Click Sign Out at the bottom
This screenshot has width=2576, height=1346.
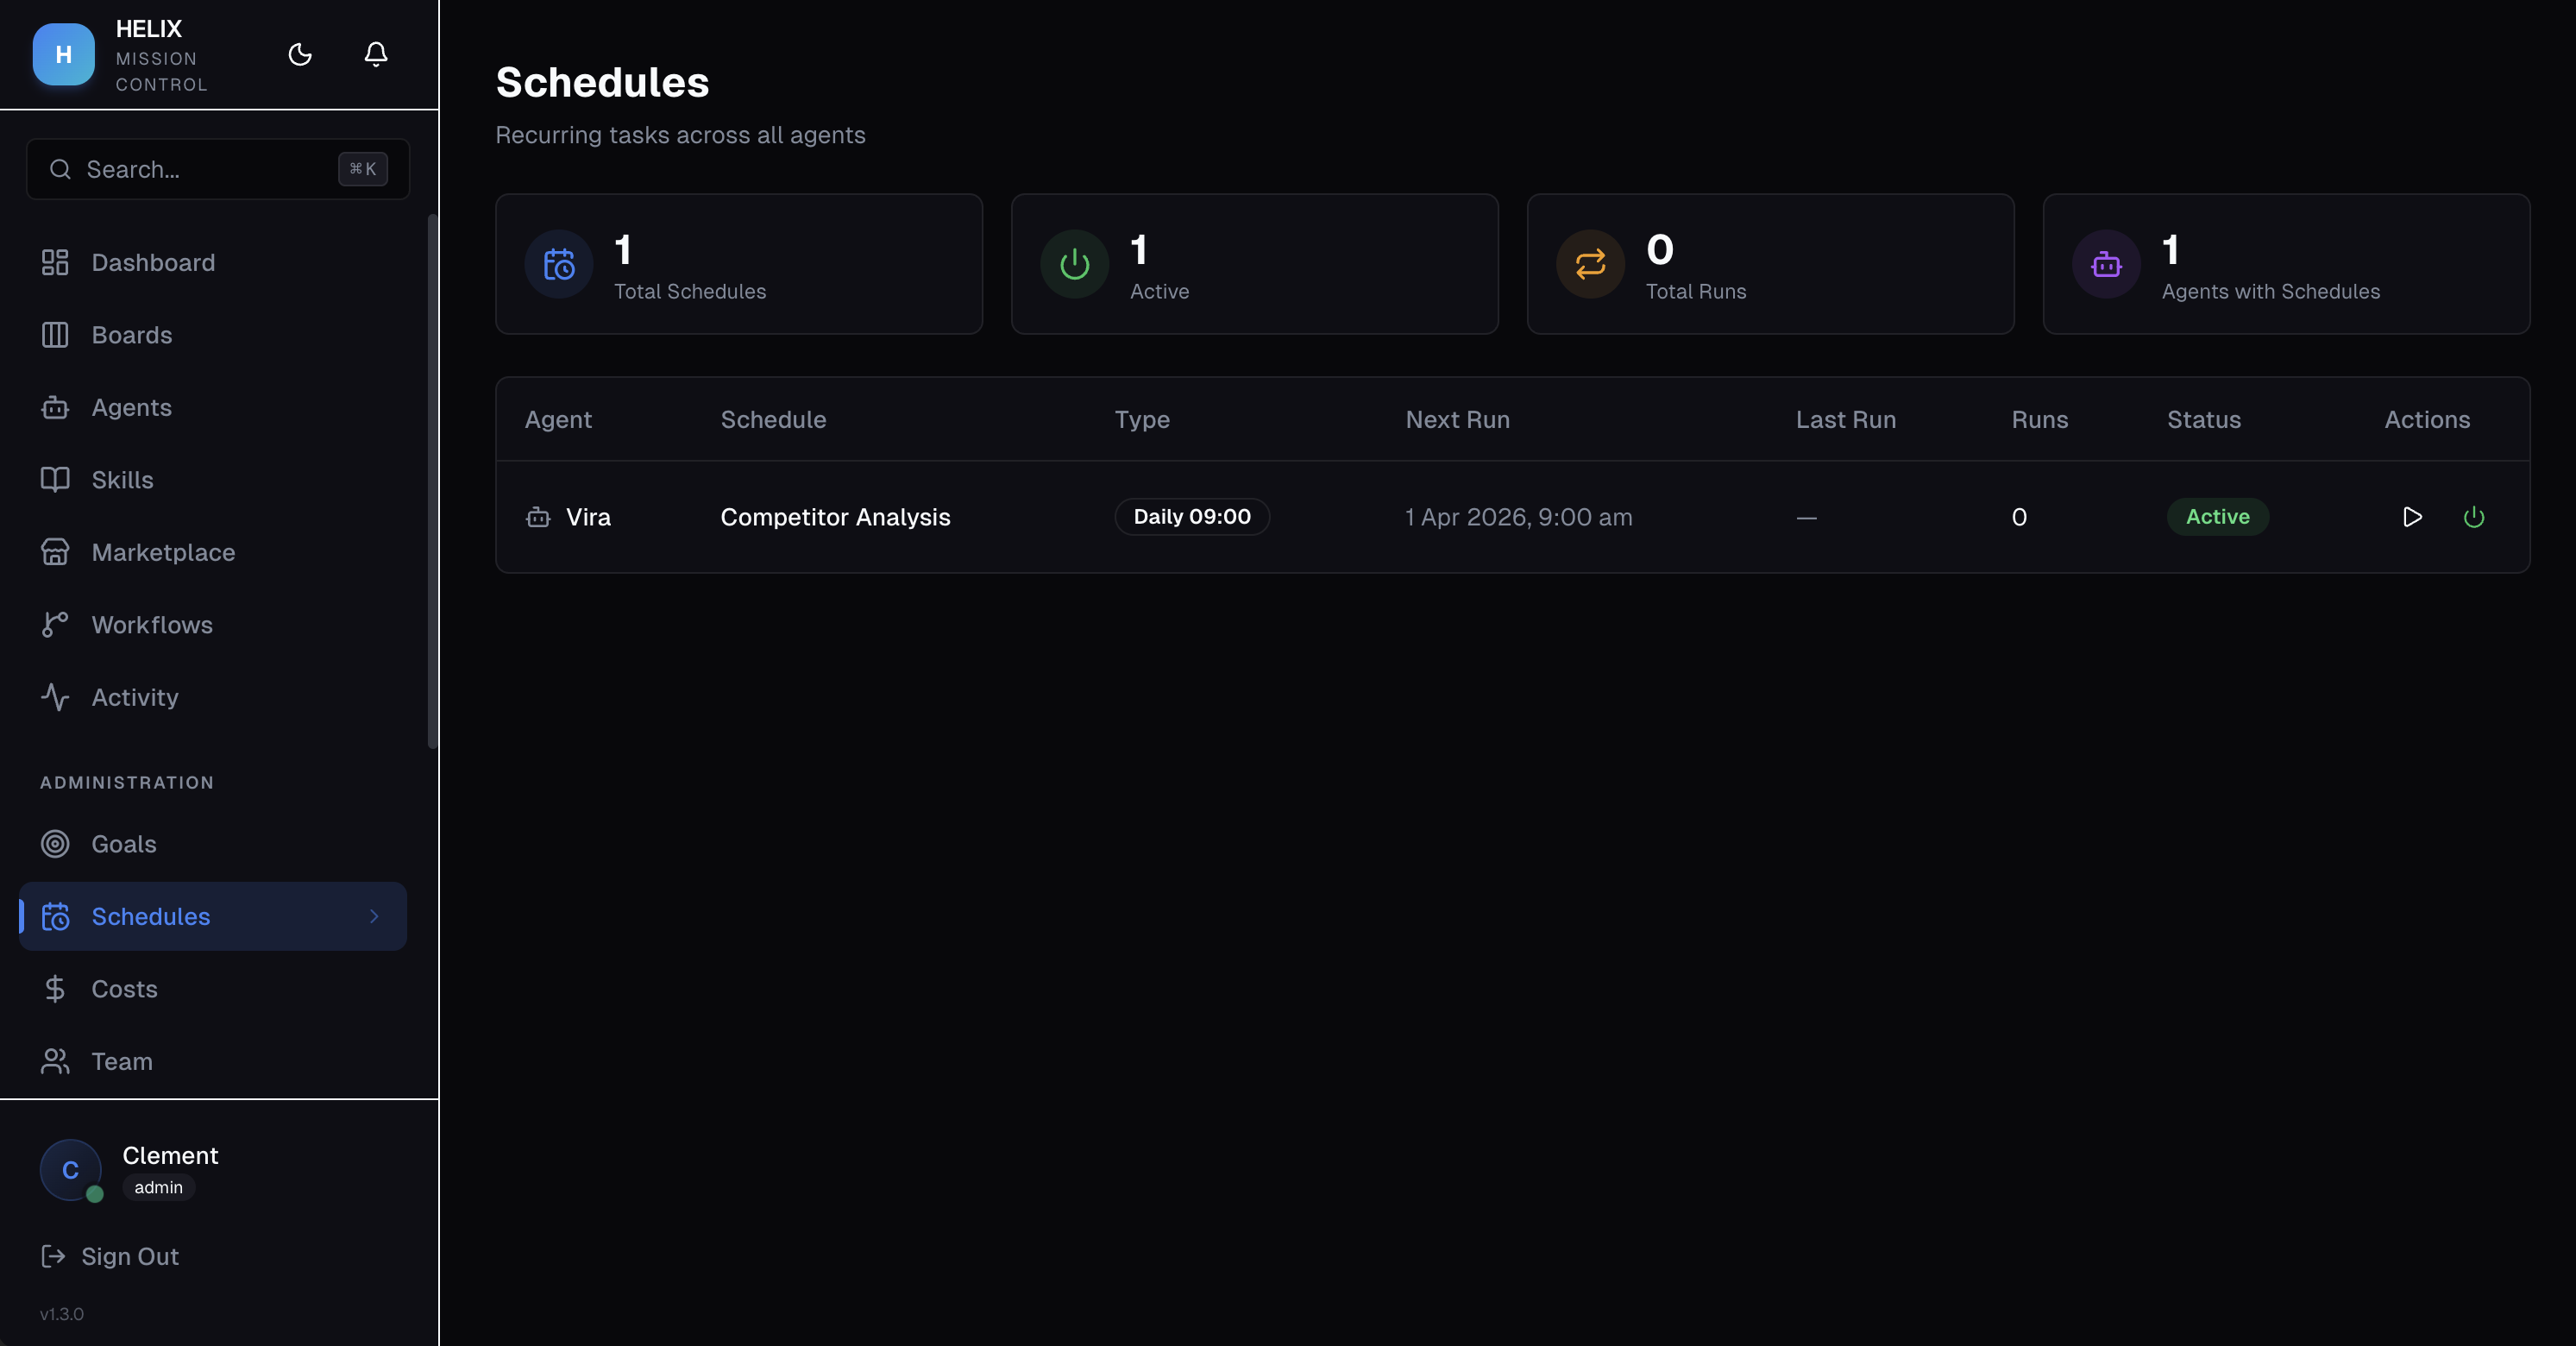[130, 1256]
